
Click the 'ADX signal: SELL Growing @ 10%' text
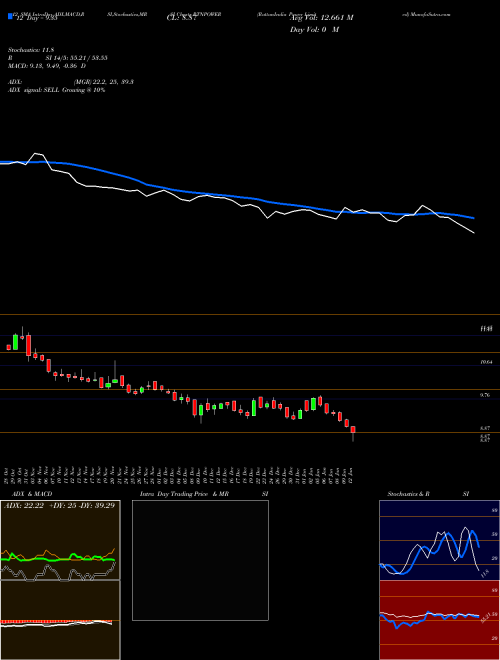(x=56, y=90)
